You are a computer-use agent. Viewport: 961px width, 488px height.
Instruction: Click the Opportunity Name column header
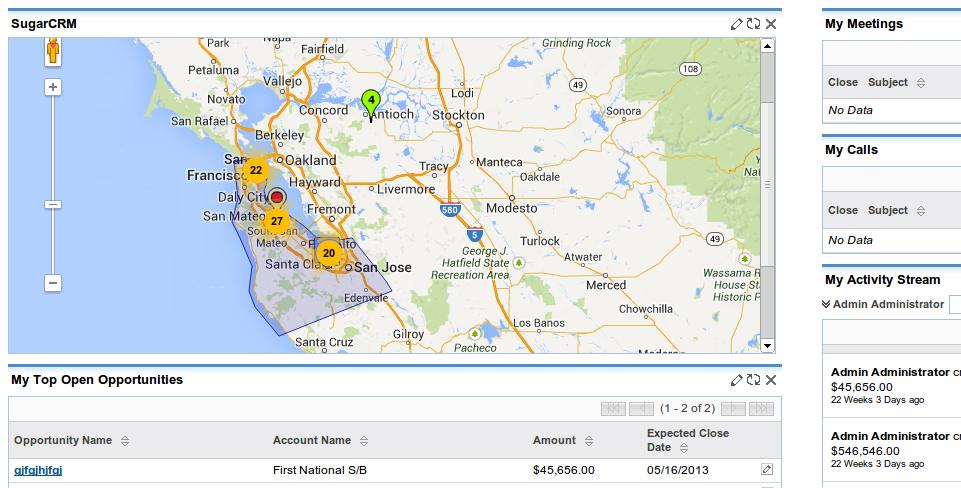63,440
